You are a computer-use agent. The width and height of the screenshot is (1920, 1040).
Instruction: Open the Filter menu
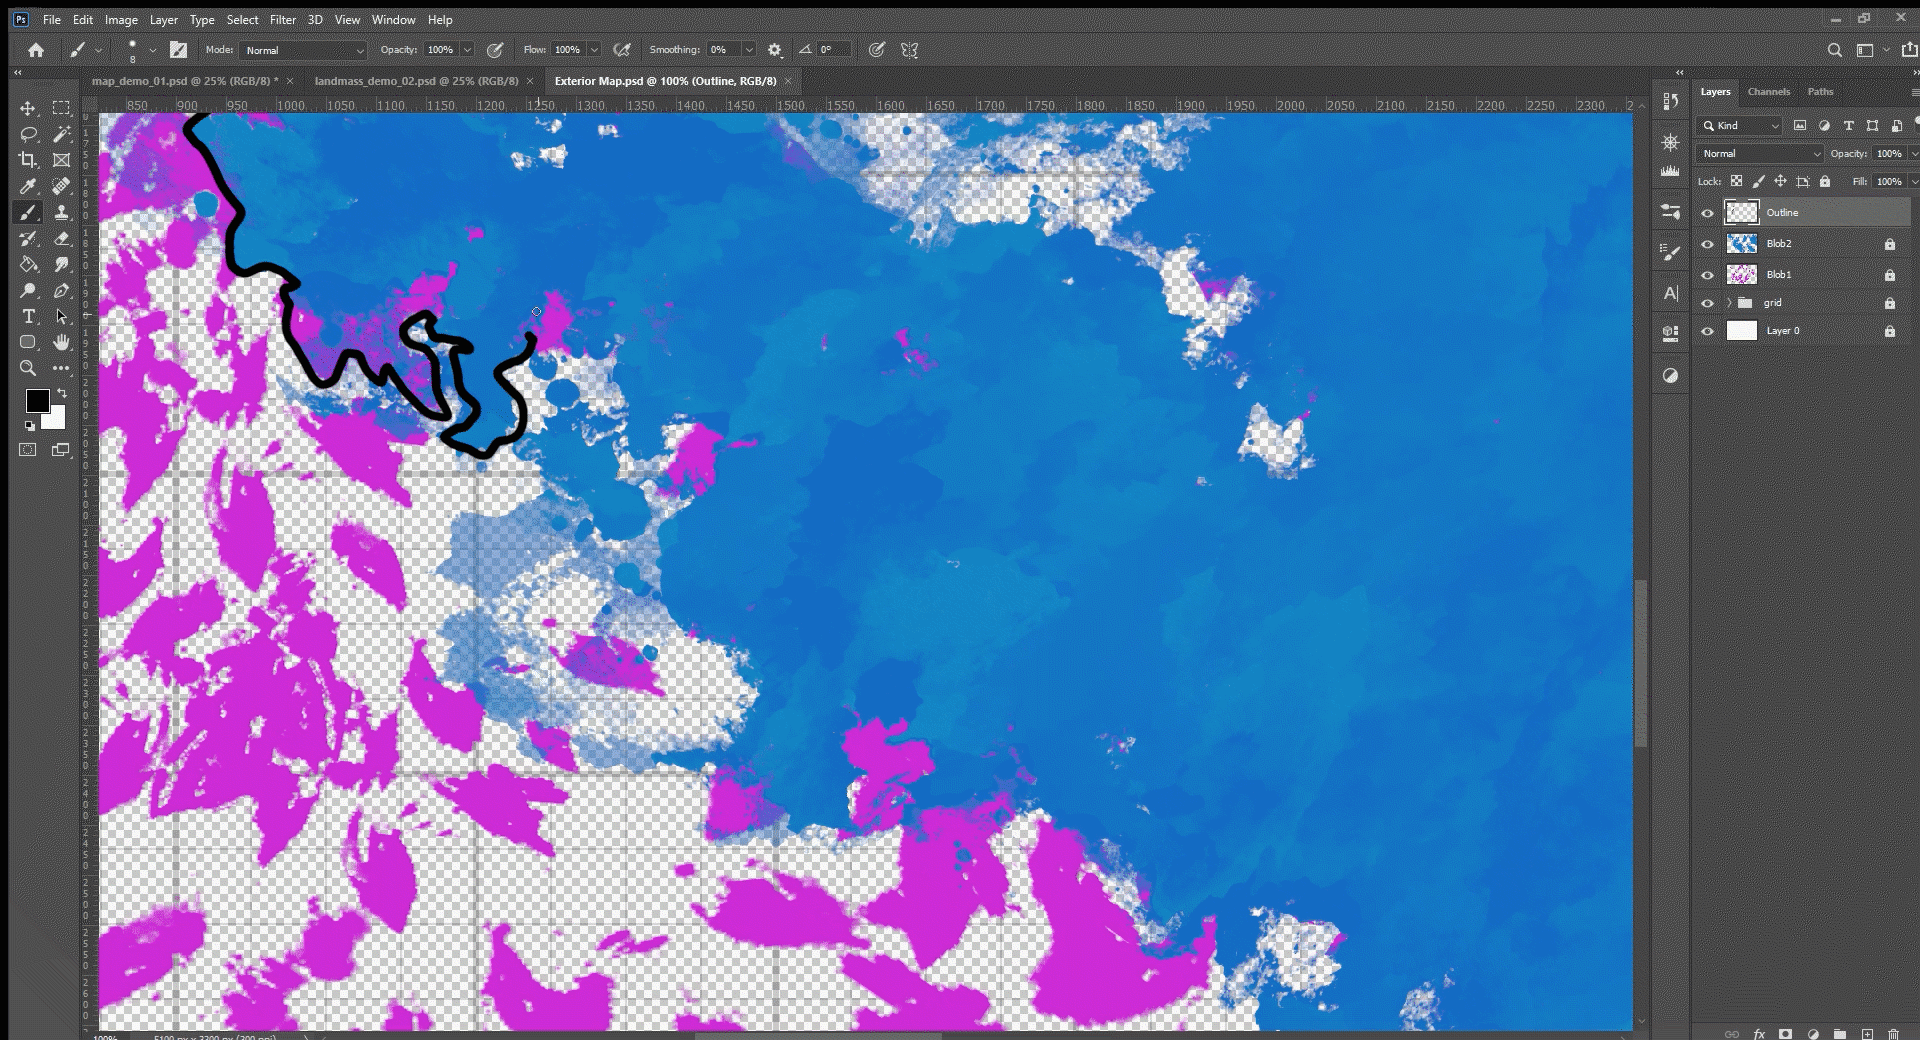coord(283,19)
